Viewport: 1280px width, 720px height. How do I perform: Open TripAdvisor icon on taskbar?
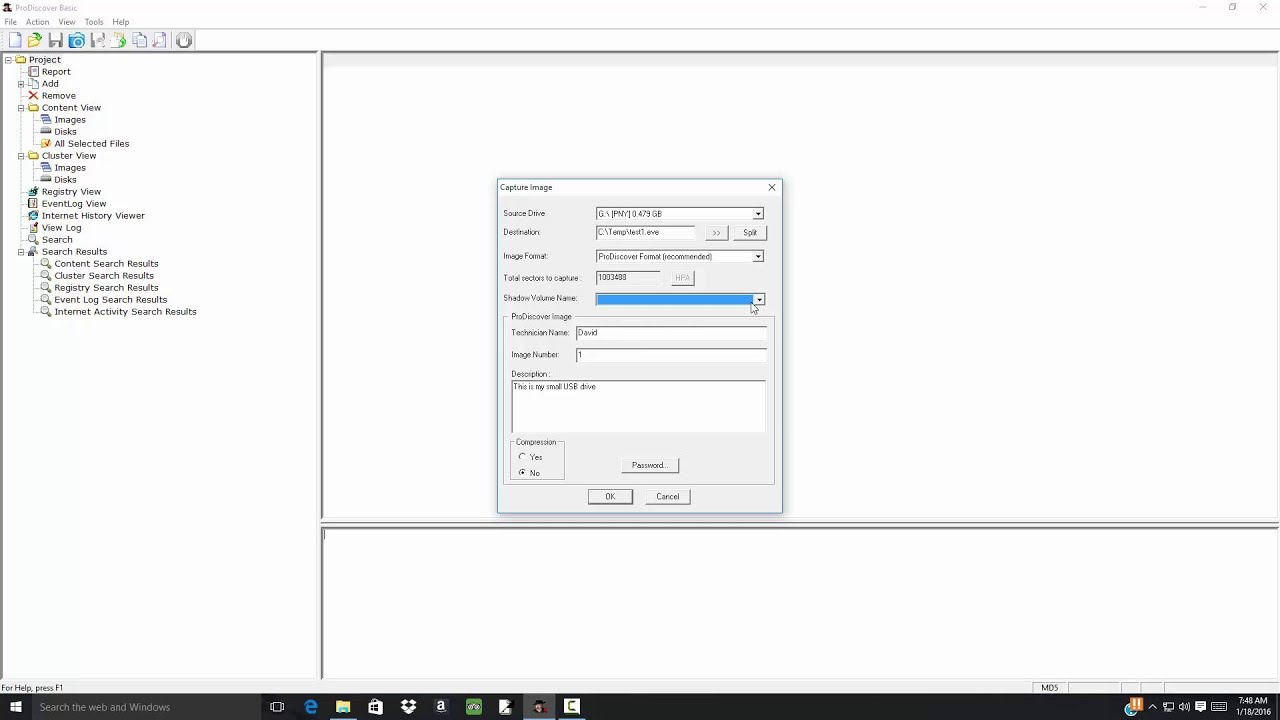coord(473,707)
